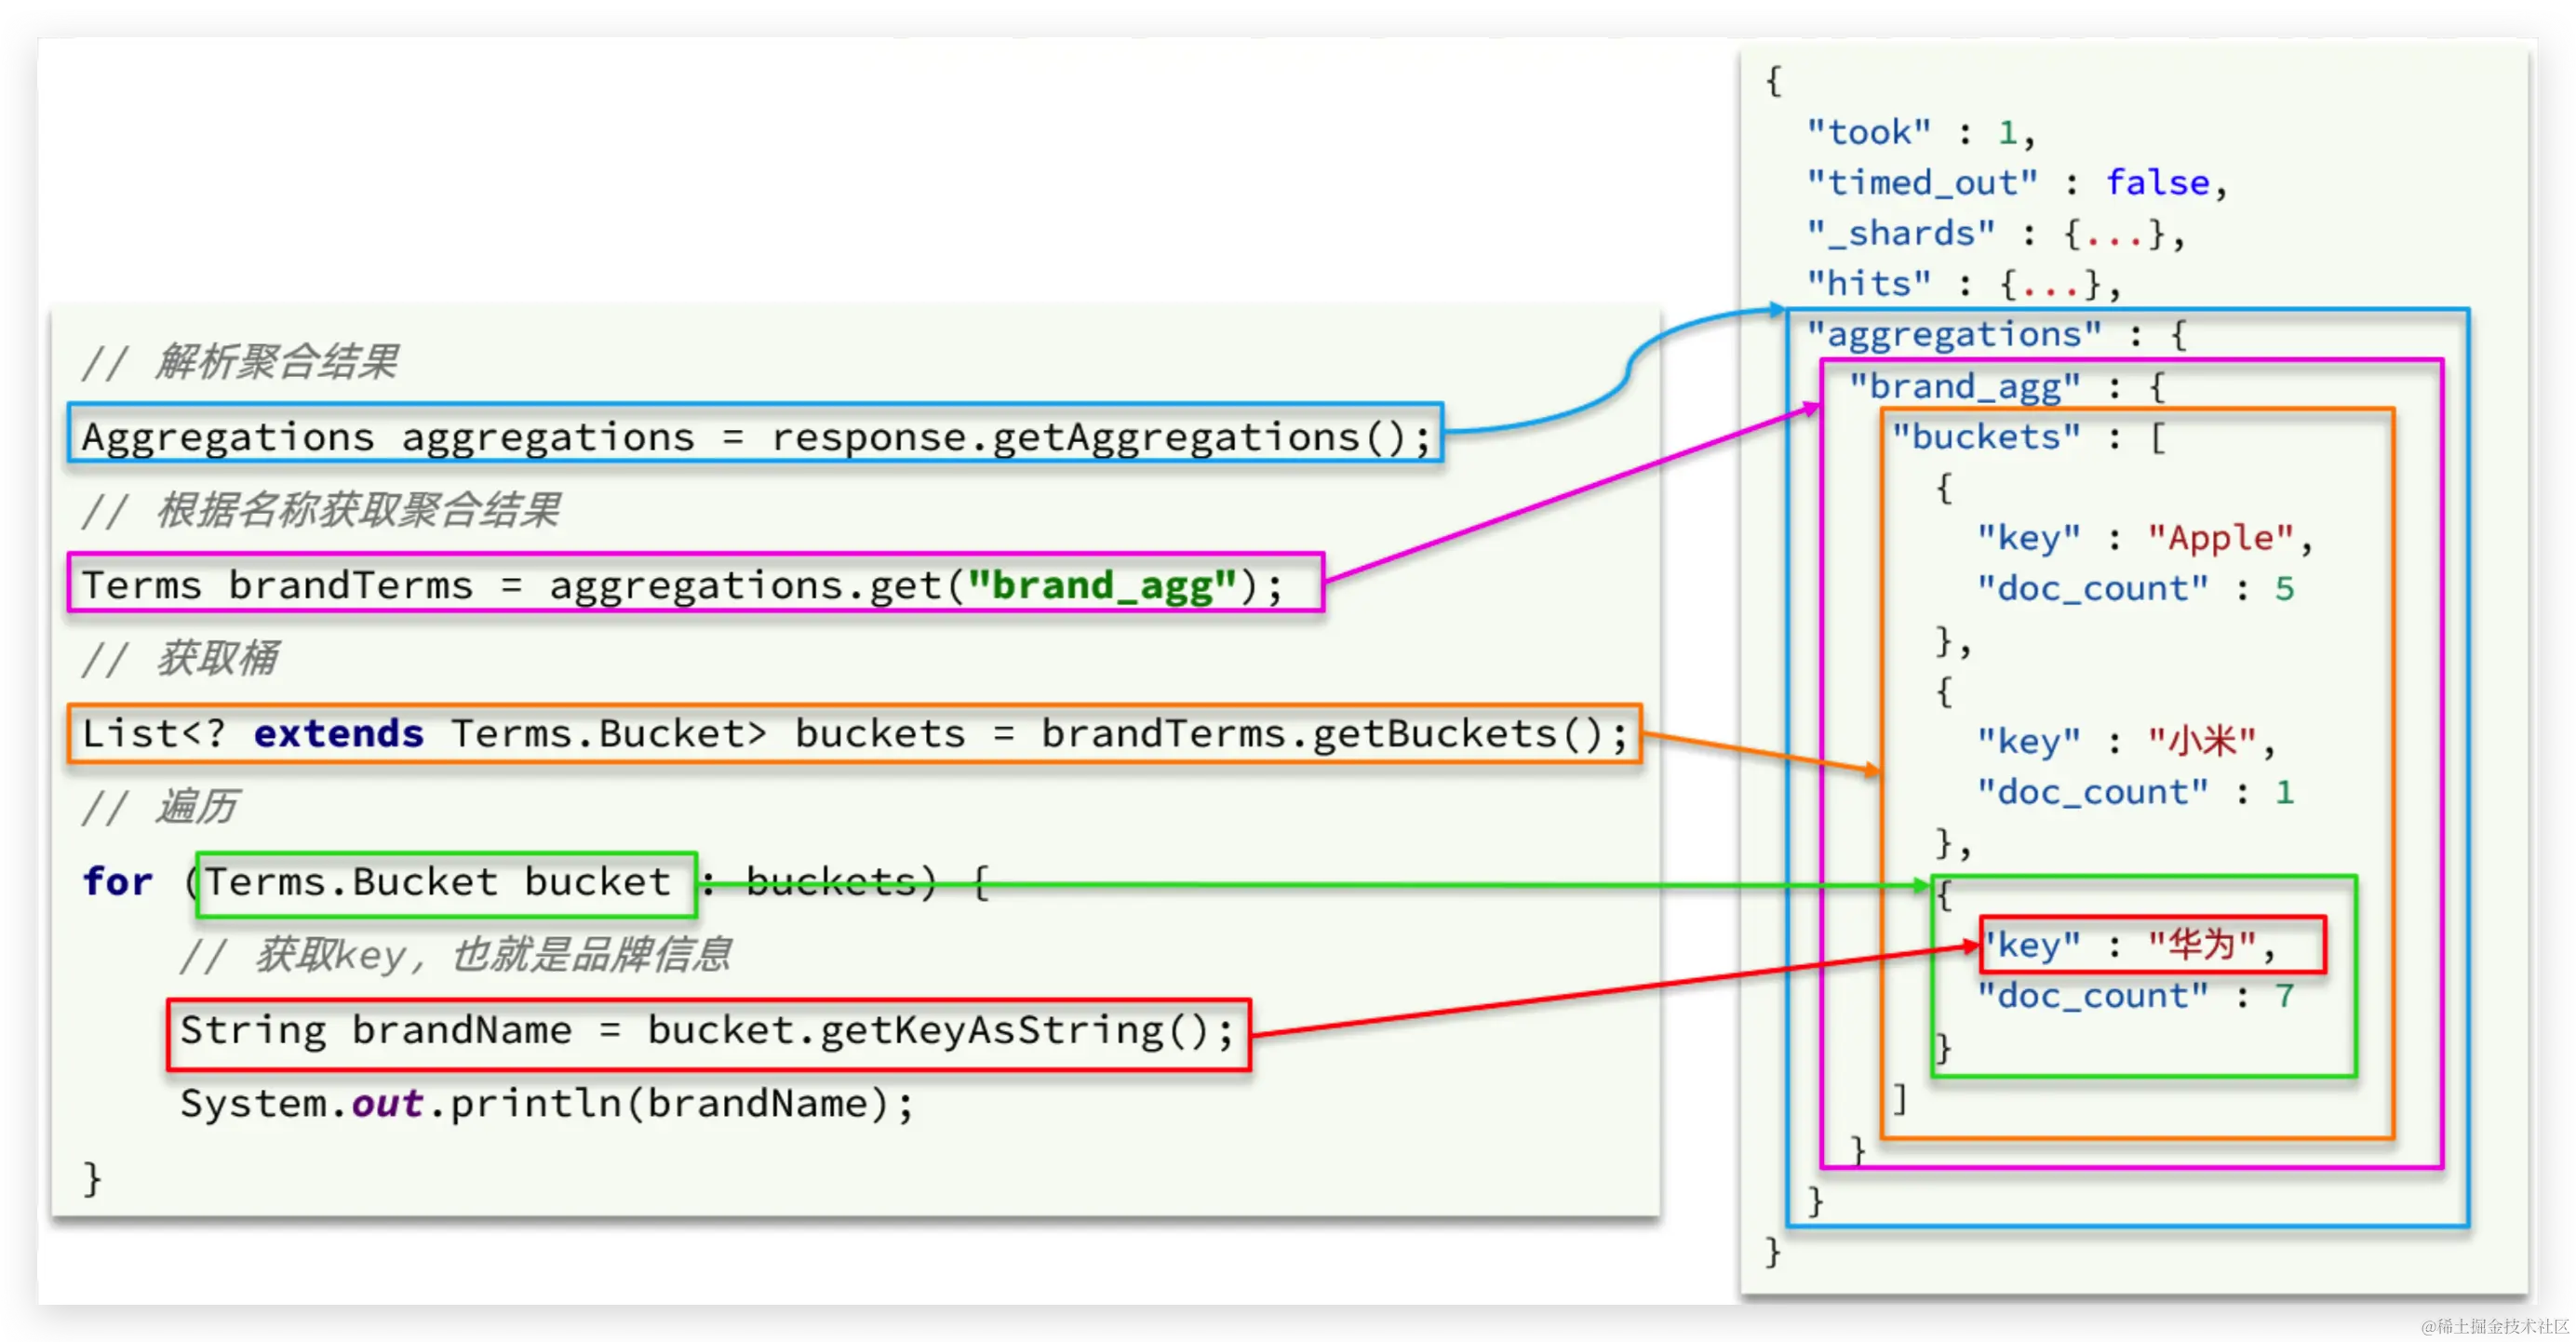This screenshot has height=1342, width=2576.
Task: Click the "小米" key value
Action: [2202, 741]
